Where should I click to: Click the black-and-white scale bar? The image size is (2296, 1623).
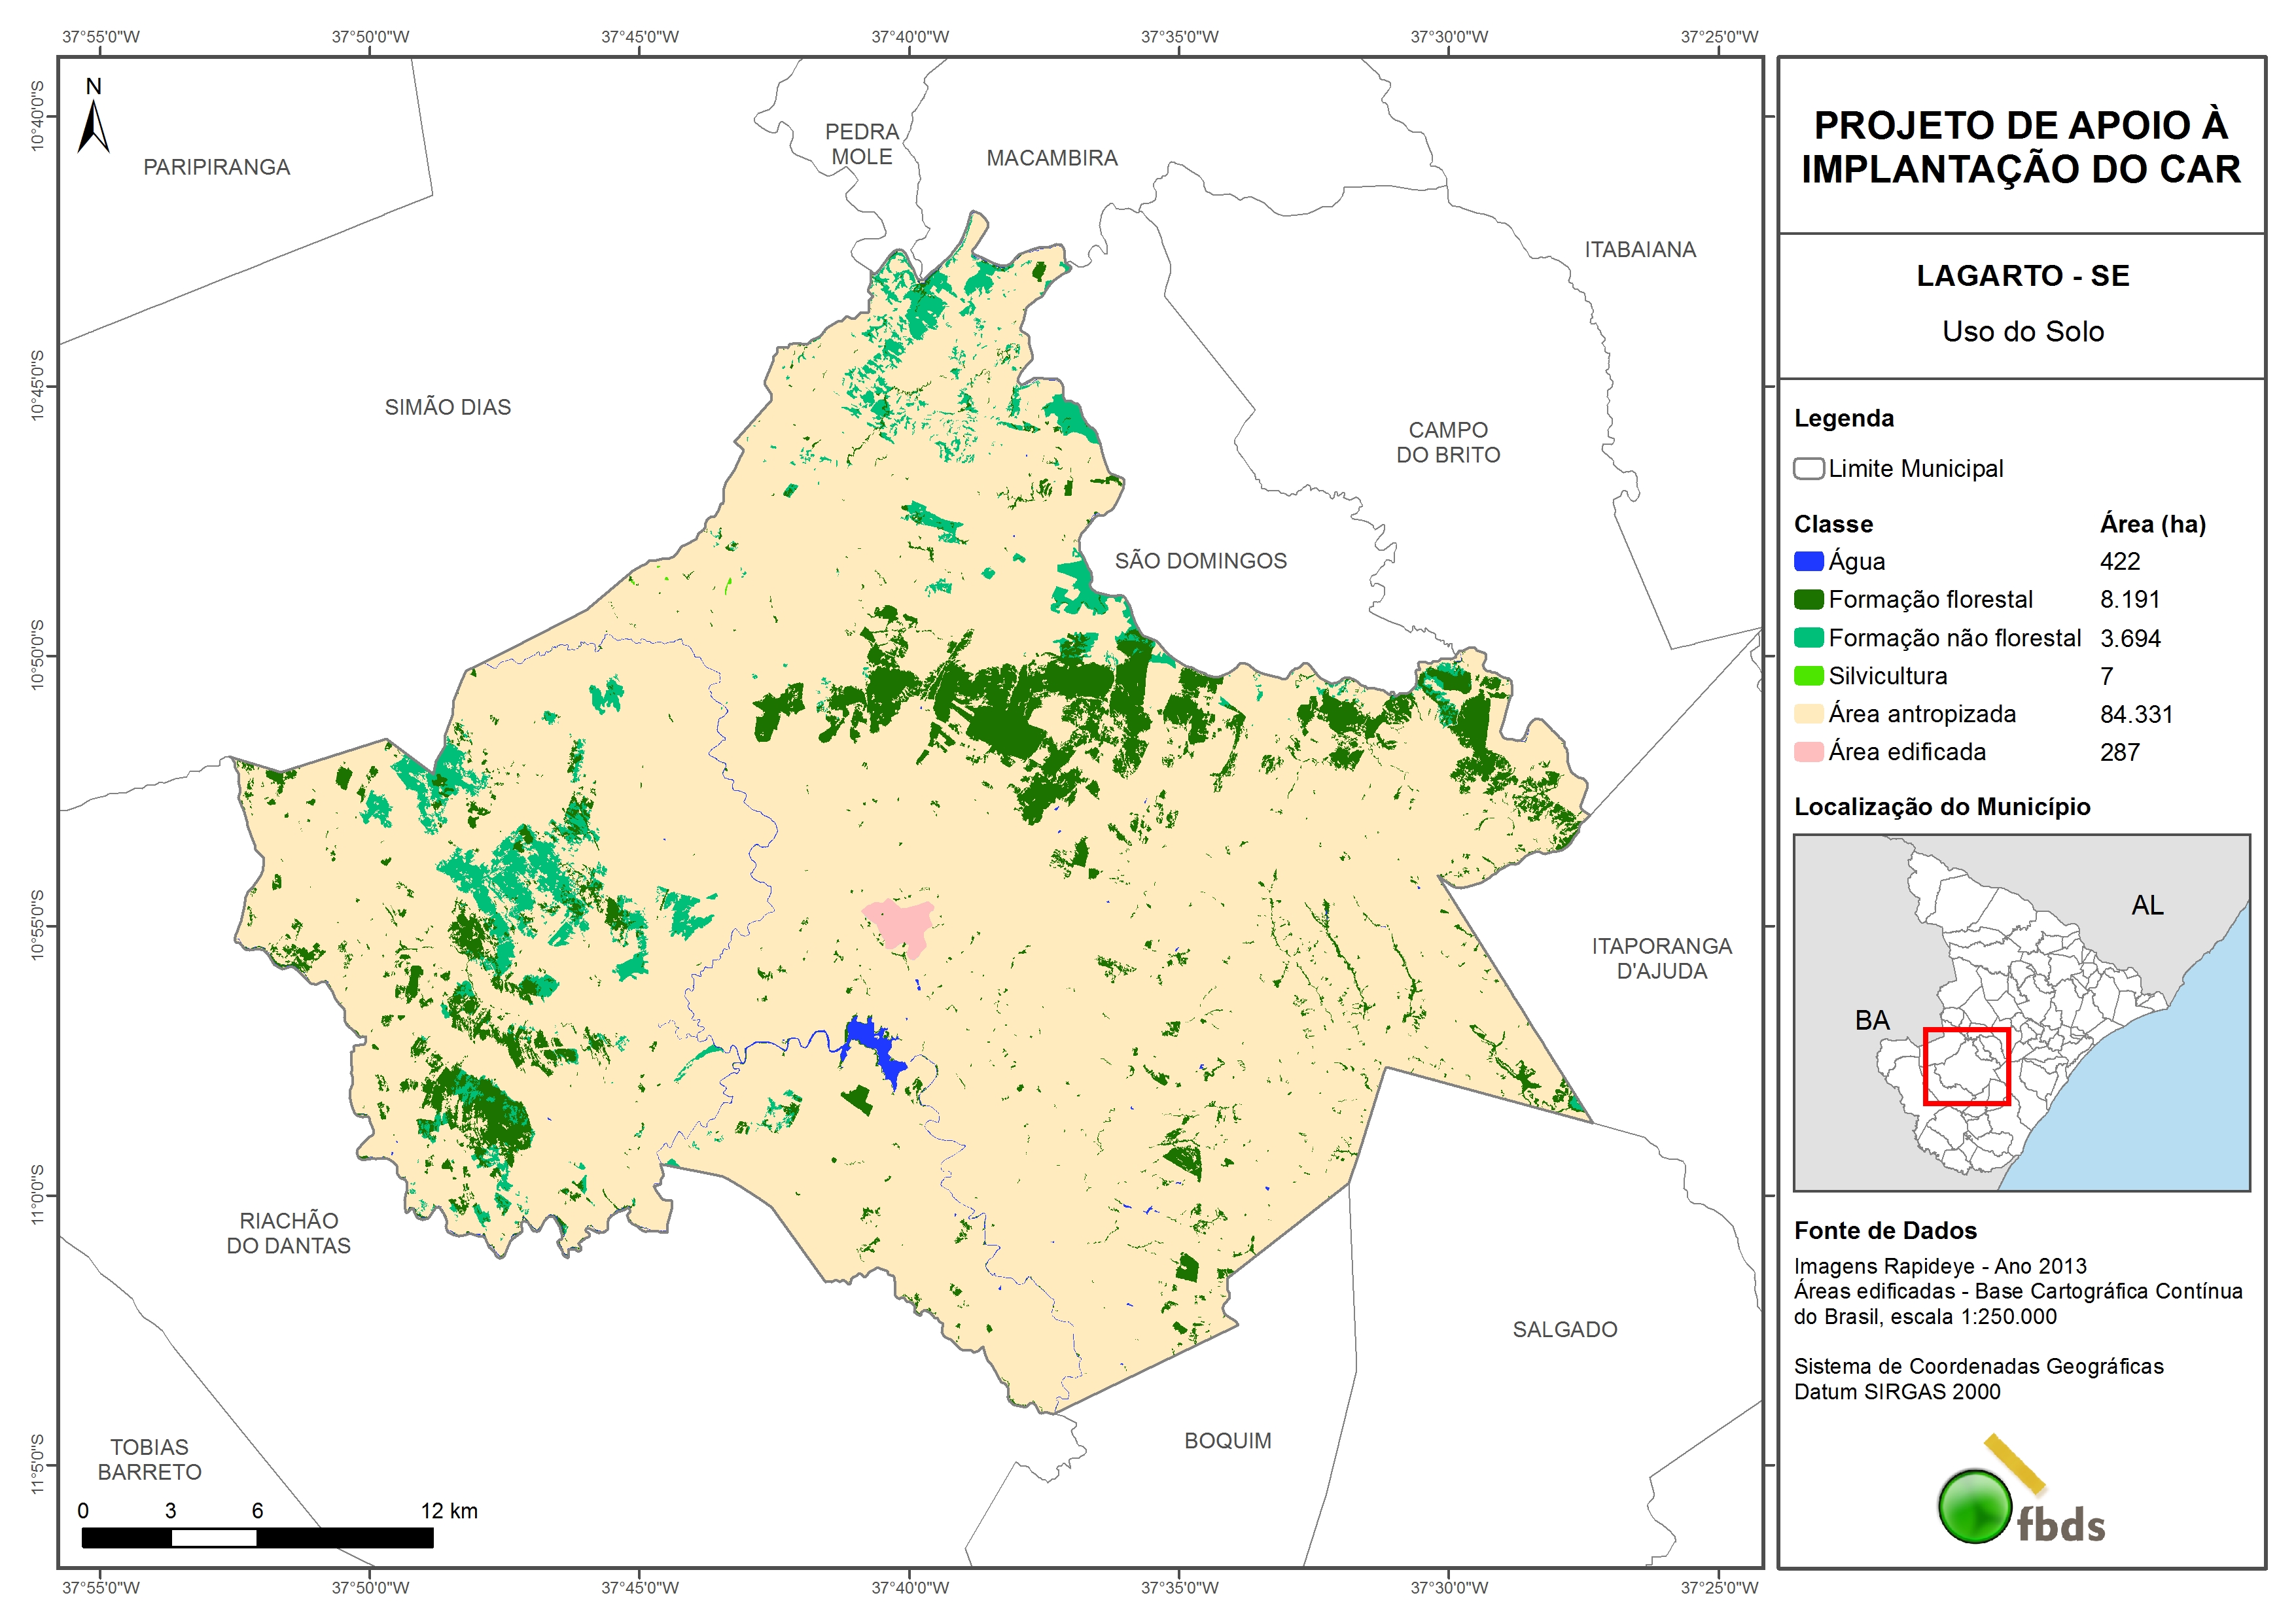(x=257, y=1538)
